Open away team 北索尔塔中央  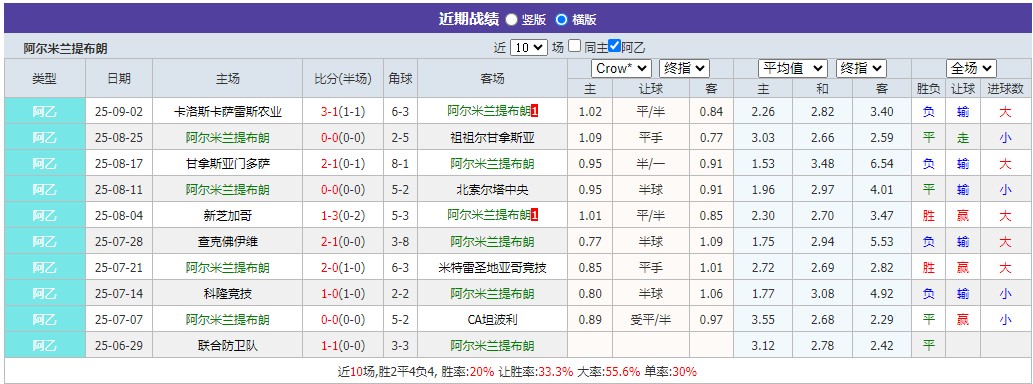[492, 190]
